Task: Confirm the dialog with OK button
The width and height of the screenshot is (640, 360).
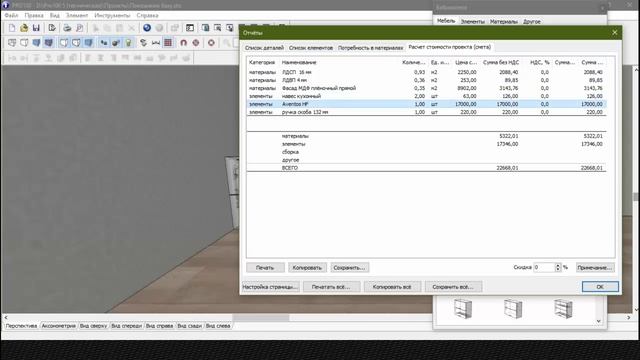Action: click(x=600, y=287)
